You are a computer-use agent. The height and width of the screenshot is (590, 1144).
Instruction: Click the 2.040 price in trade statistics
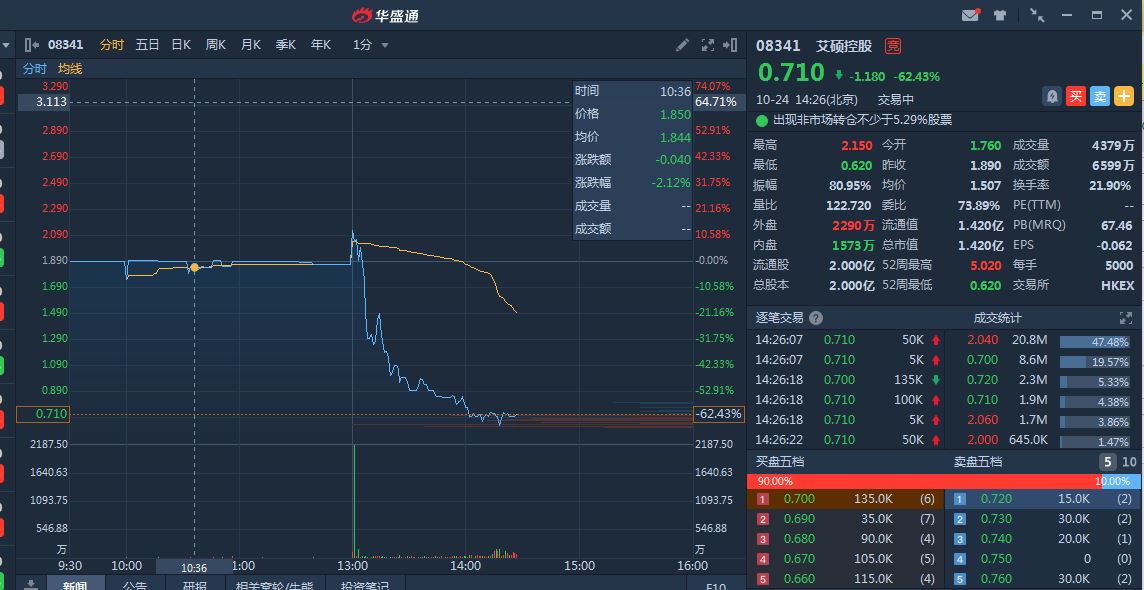coord(983,340)
